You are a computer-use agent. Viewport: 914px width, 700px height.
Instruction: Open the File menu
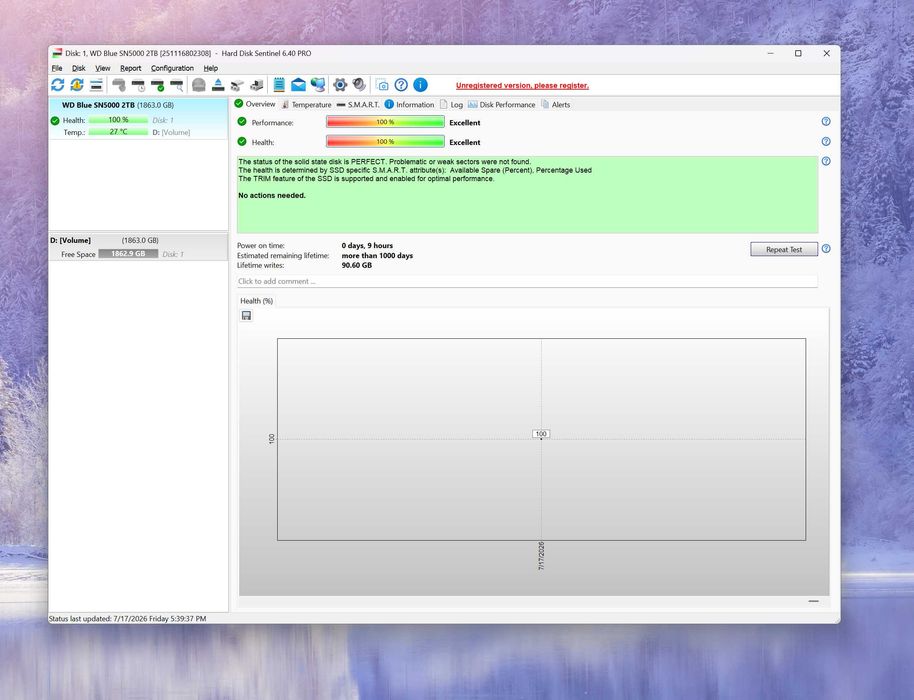pos(57,68)
